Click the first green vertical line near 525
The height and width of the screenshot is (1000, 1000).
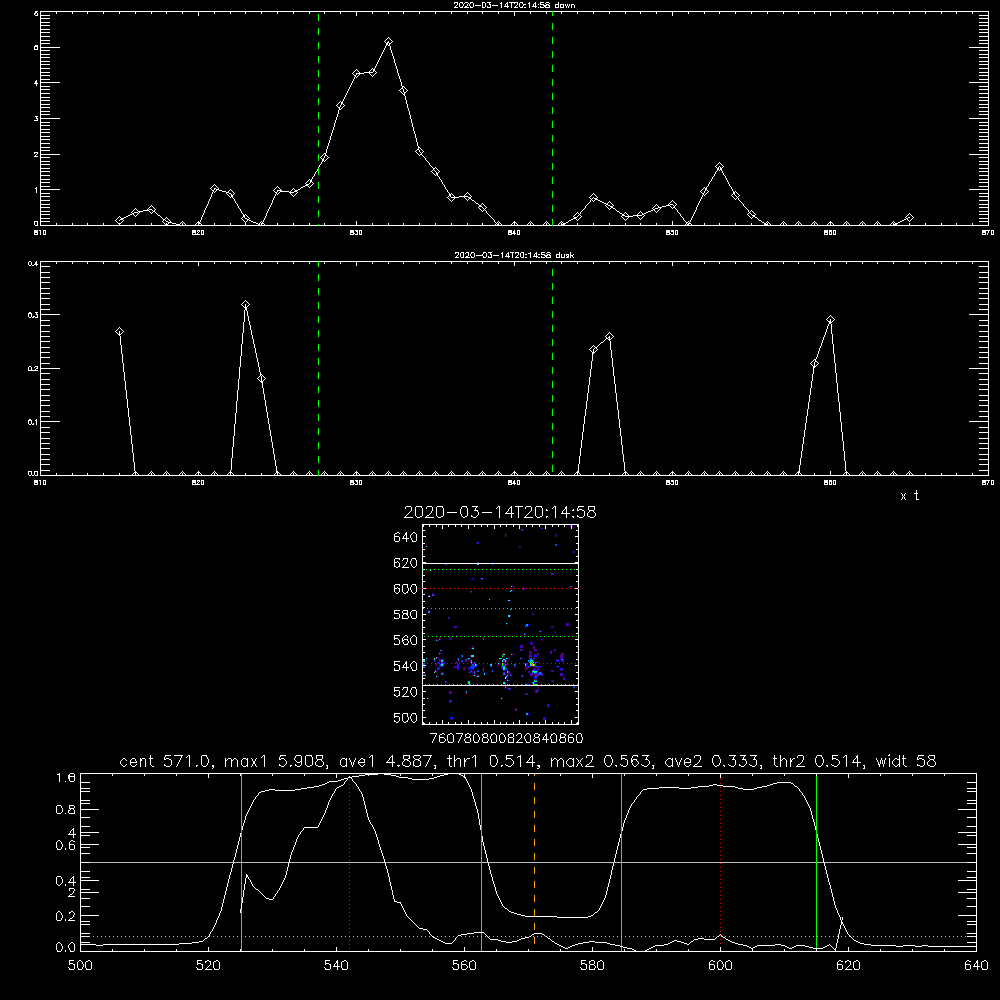click(x=241, y=862)
